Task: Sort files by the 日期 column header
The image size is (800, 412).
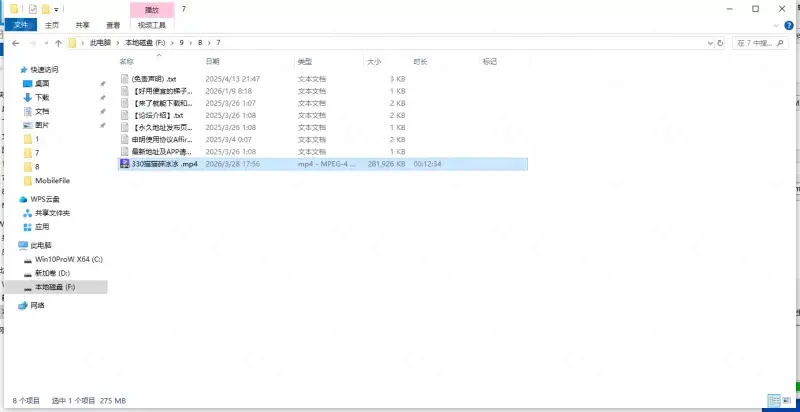Action: 212,61
